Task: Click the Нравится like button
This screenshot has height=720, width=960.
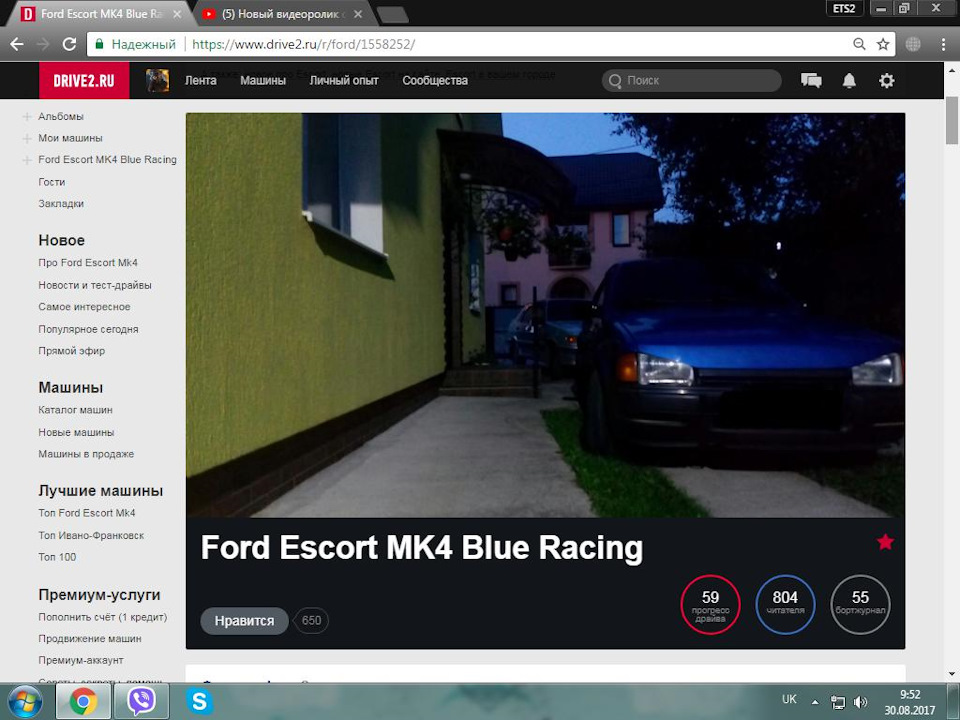Action: pyautogui.click(x=244, y=621)
